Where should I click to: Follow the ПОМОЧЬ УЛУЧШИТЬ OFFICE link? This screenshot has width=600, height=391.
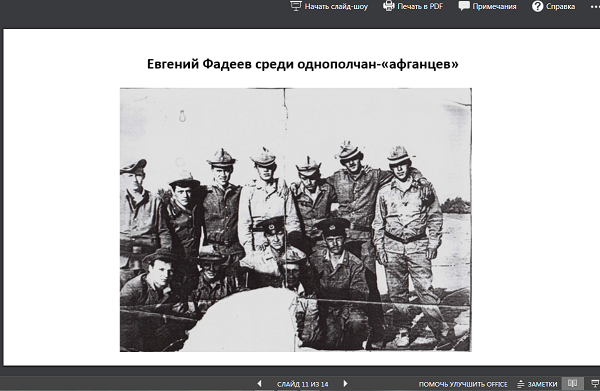[x=463, y=384]
